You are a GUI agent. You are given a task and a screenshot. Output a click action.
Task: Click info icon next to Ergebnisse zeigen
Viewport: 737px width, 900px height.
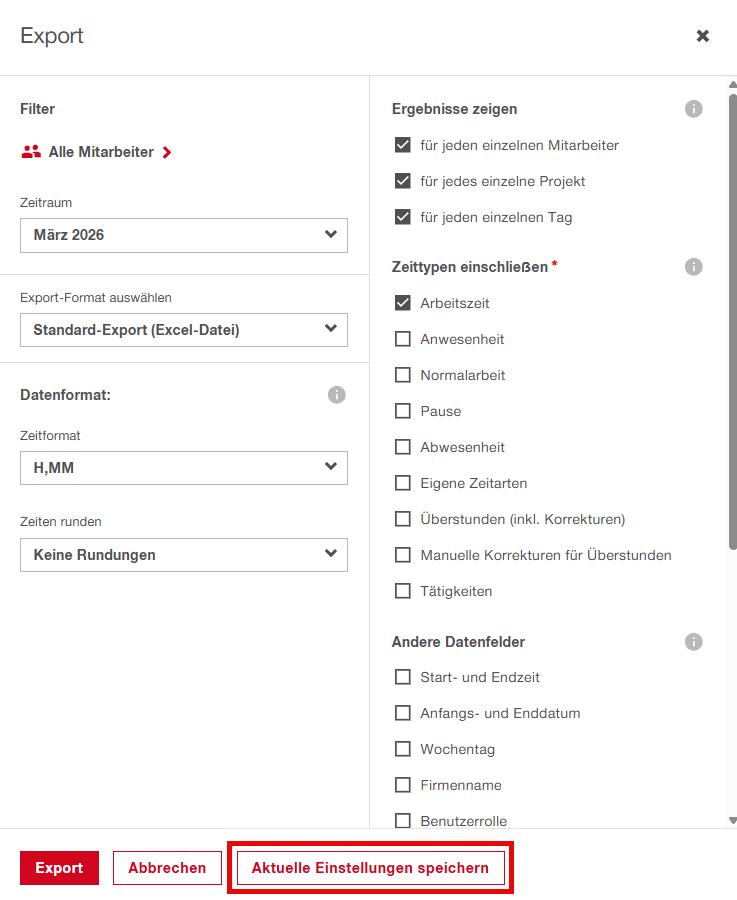pos(693,109)
